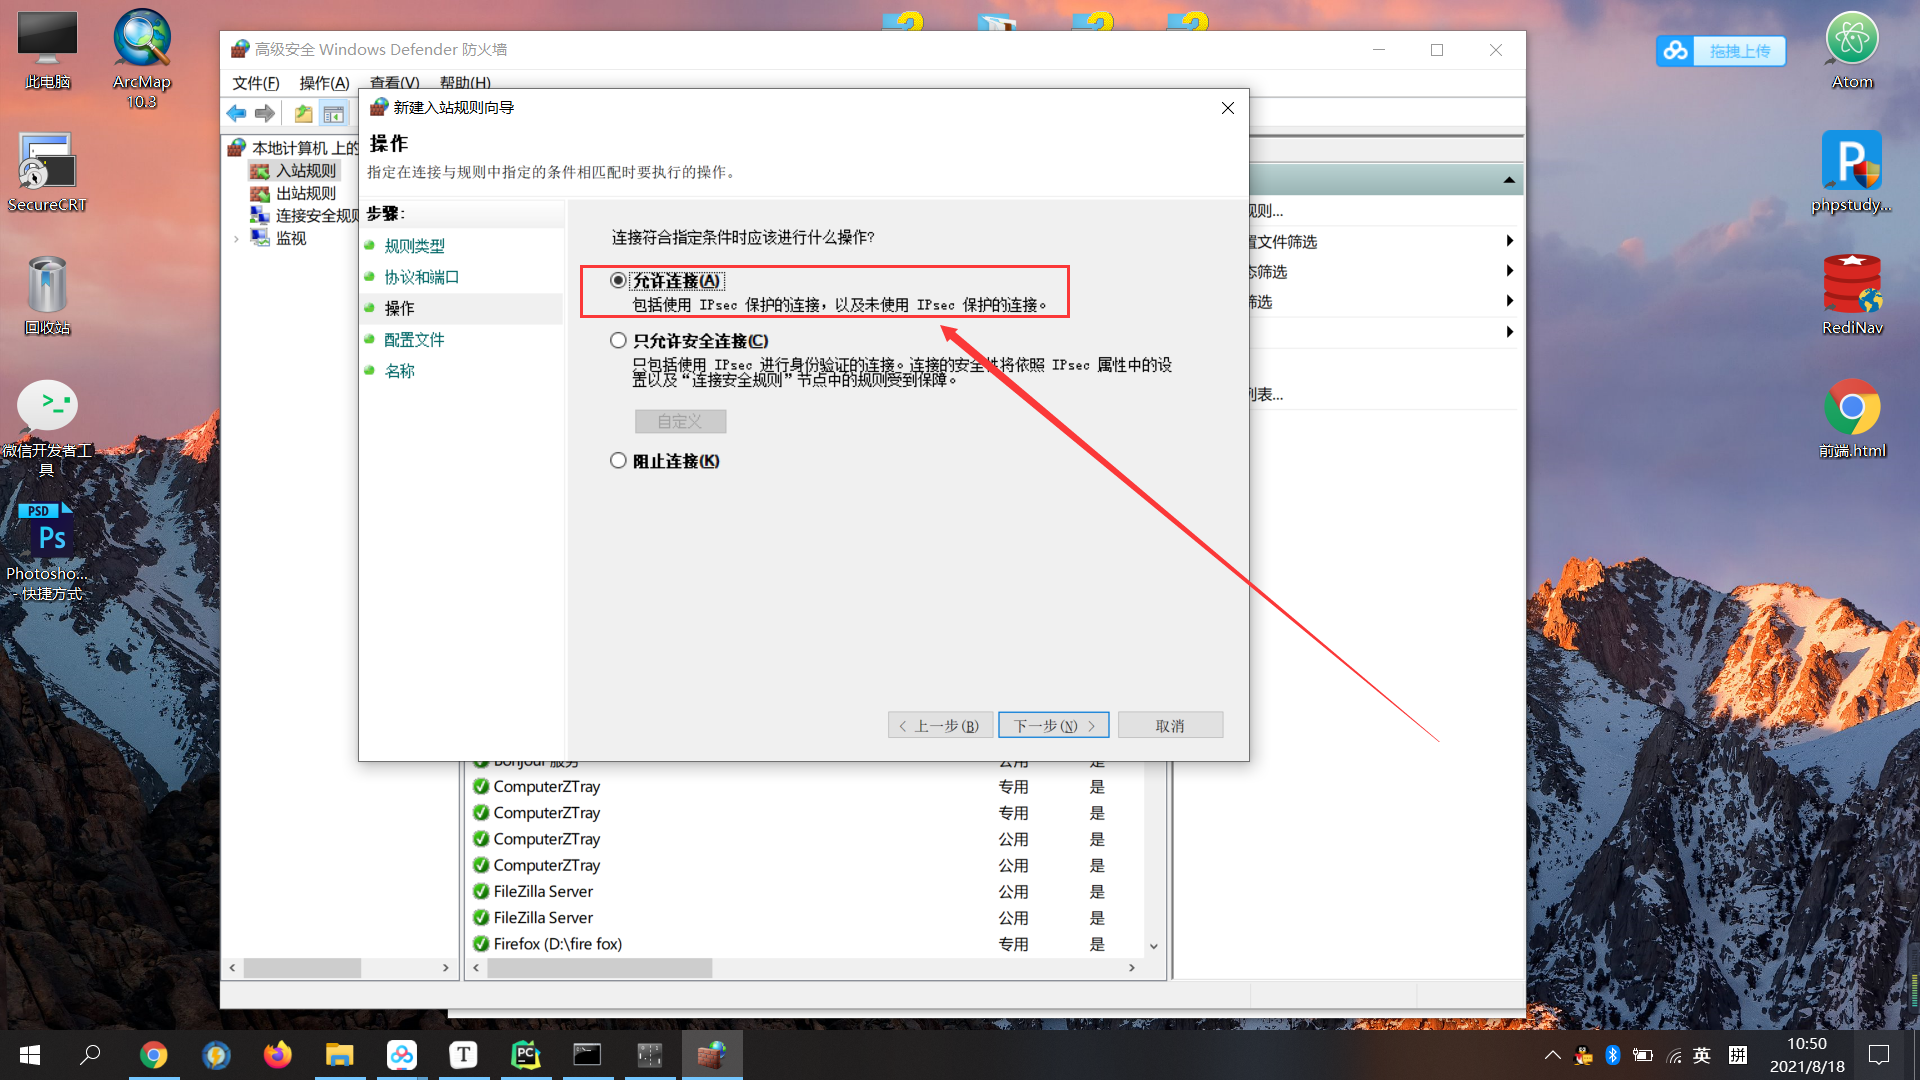Viewport: 1920px width, 1080px height.
Task: Click the 下一步(N) button in the wizard
Action: [x=1052, y=724]
